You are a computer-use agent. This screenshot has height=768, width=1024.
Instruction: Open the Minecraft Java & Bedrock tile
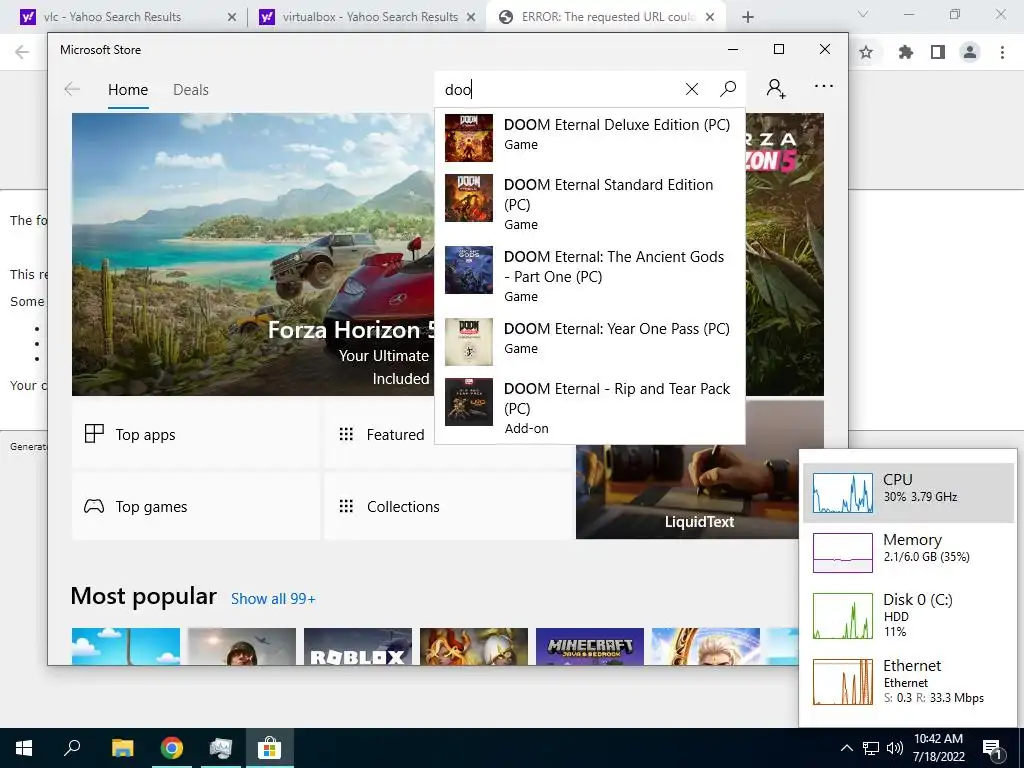click(590, 647)
